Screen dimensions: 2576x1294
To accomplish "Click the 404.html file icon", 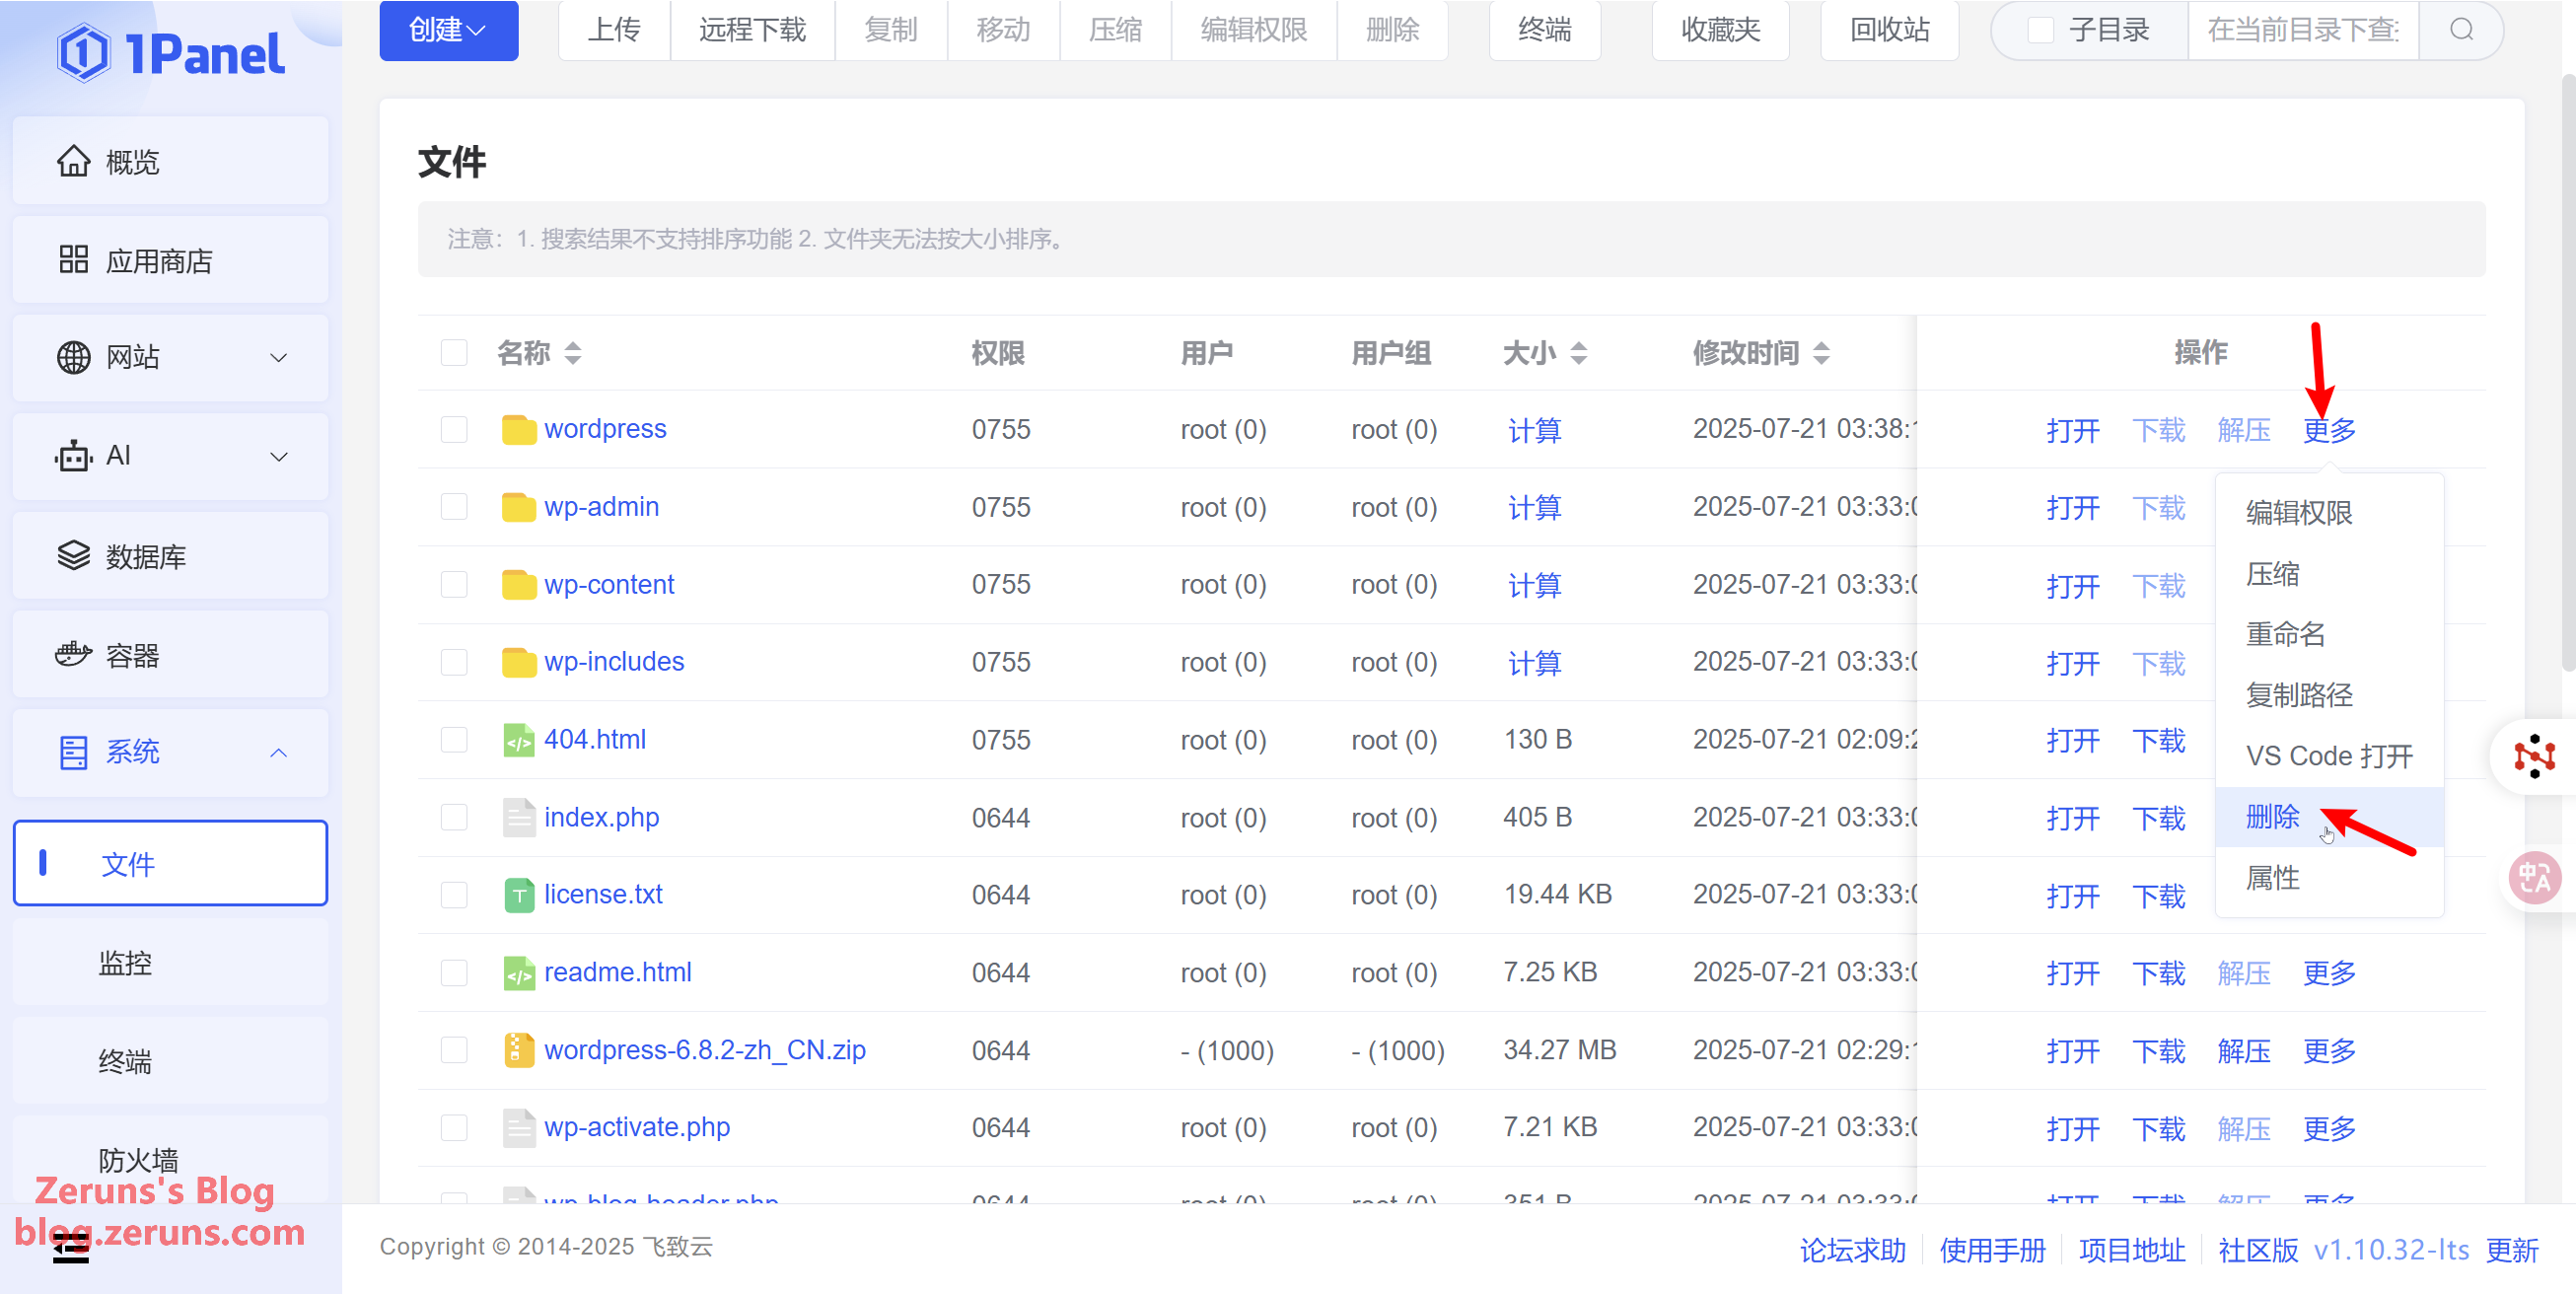I will tap(518, 740).
